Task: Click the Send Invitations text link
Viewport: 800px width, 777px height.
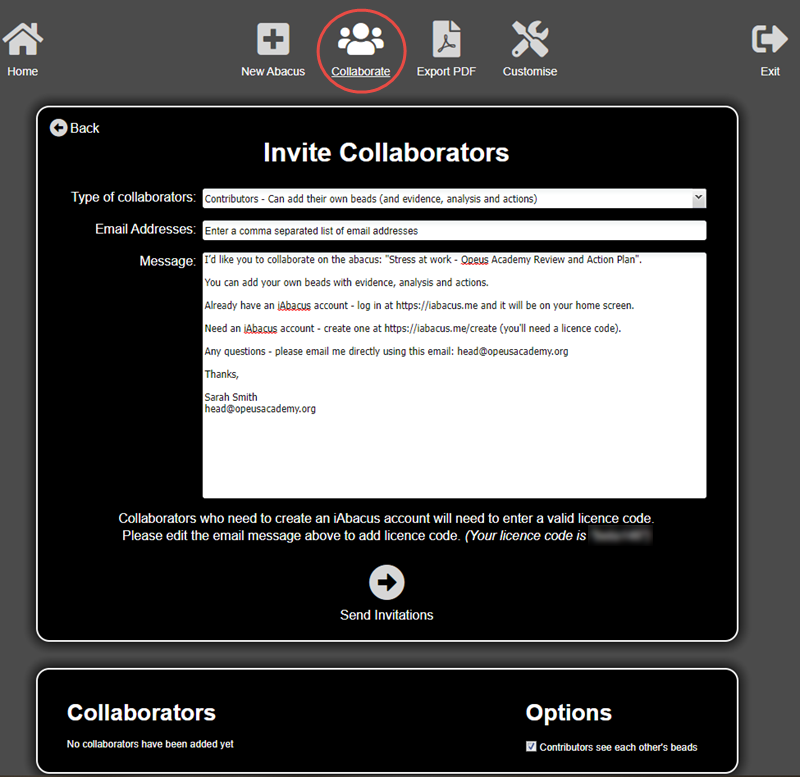Action: pos(386,615)
